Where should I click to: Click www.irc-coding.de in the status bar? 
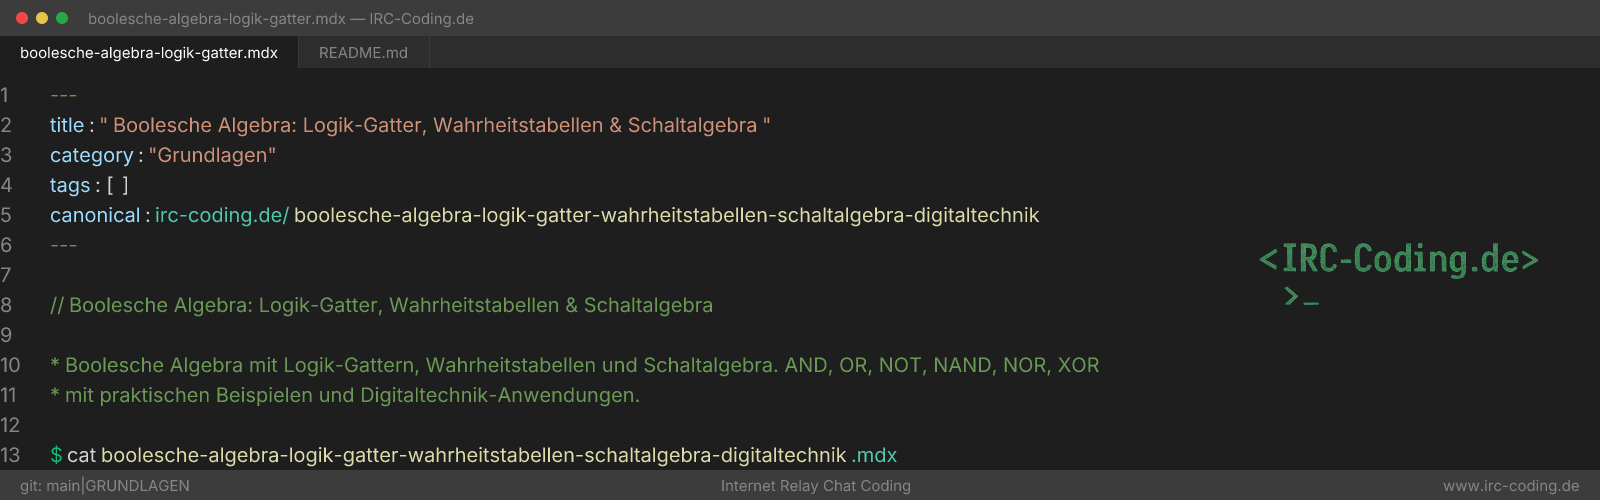(x=1511, y=486)
